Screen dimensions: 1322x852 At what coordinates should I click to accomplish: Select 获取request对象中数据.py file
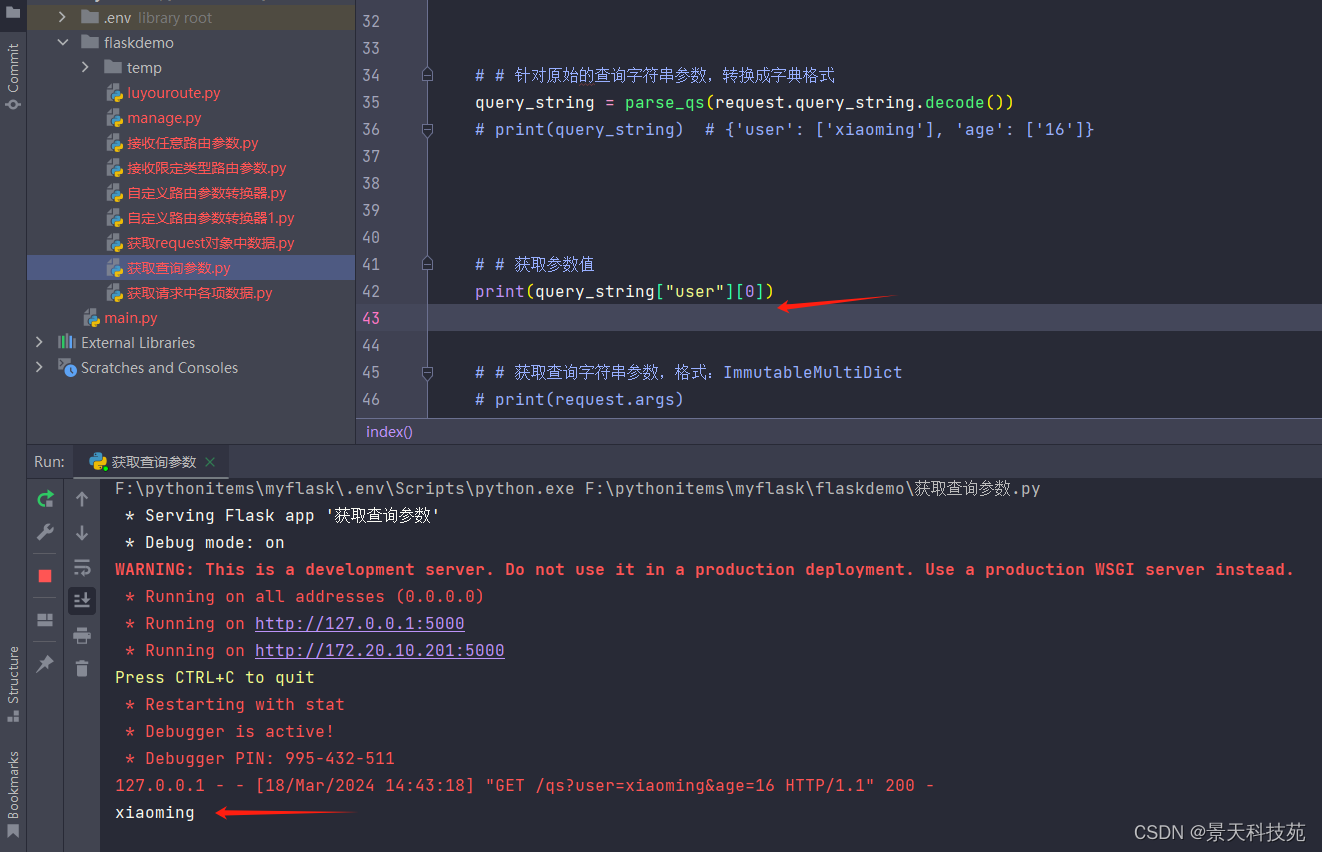[x=210, y=243]
